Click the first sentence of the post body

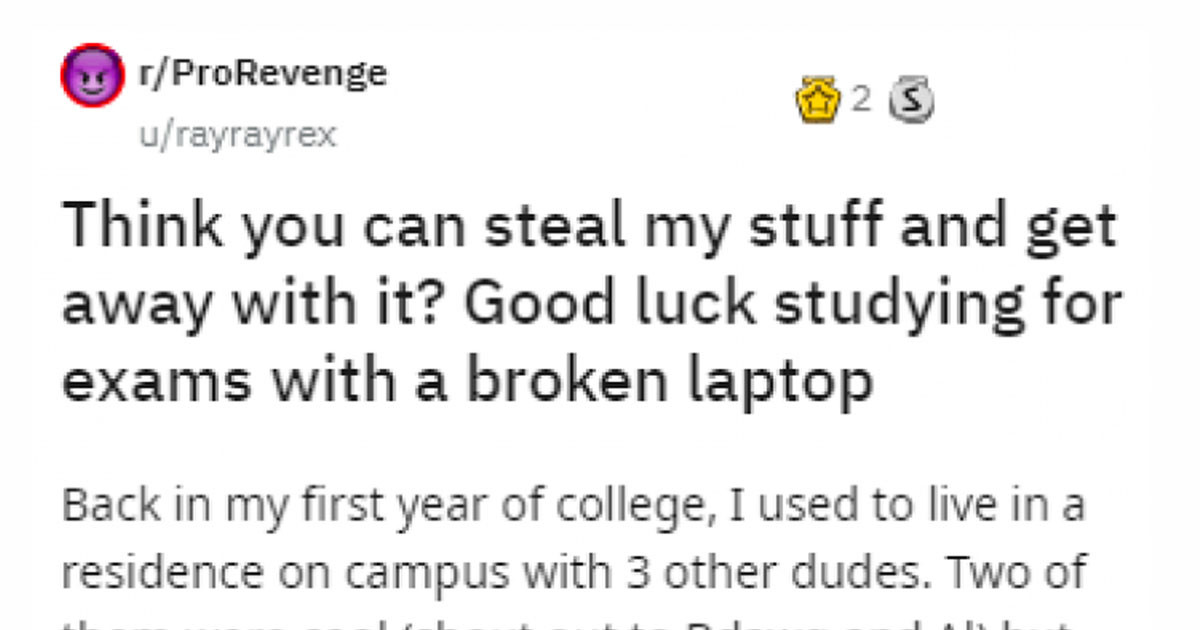[575, 505]
